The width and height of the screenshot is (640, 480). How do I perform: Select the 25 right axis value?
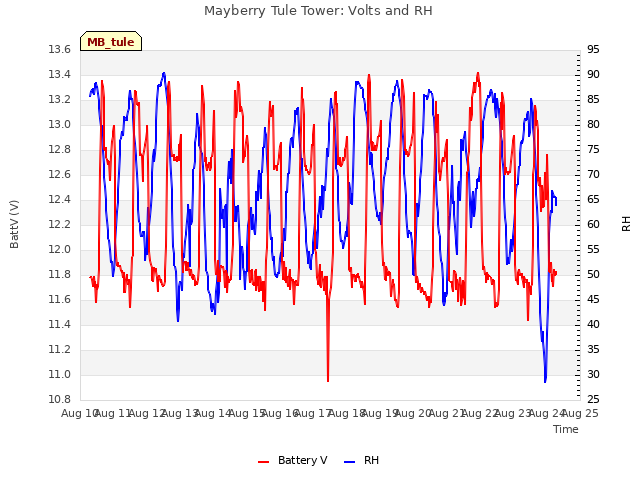tap(593, 399)
